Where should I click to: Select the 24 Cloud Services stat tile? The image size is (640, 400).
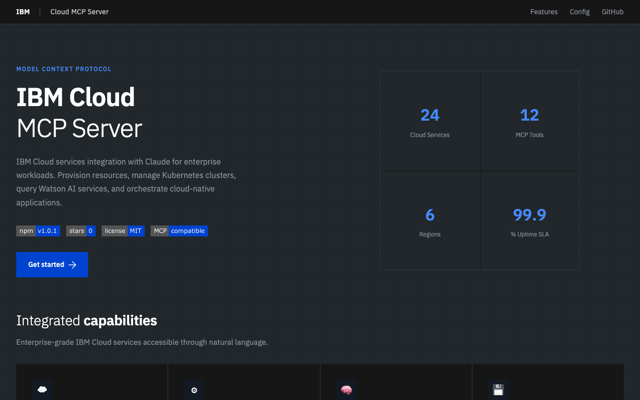430,120
